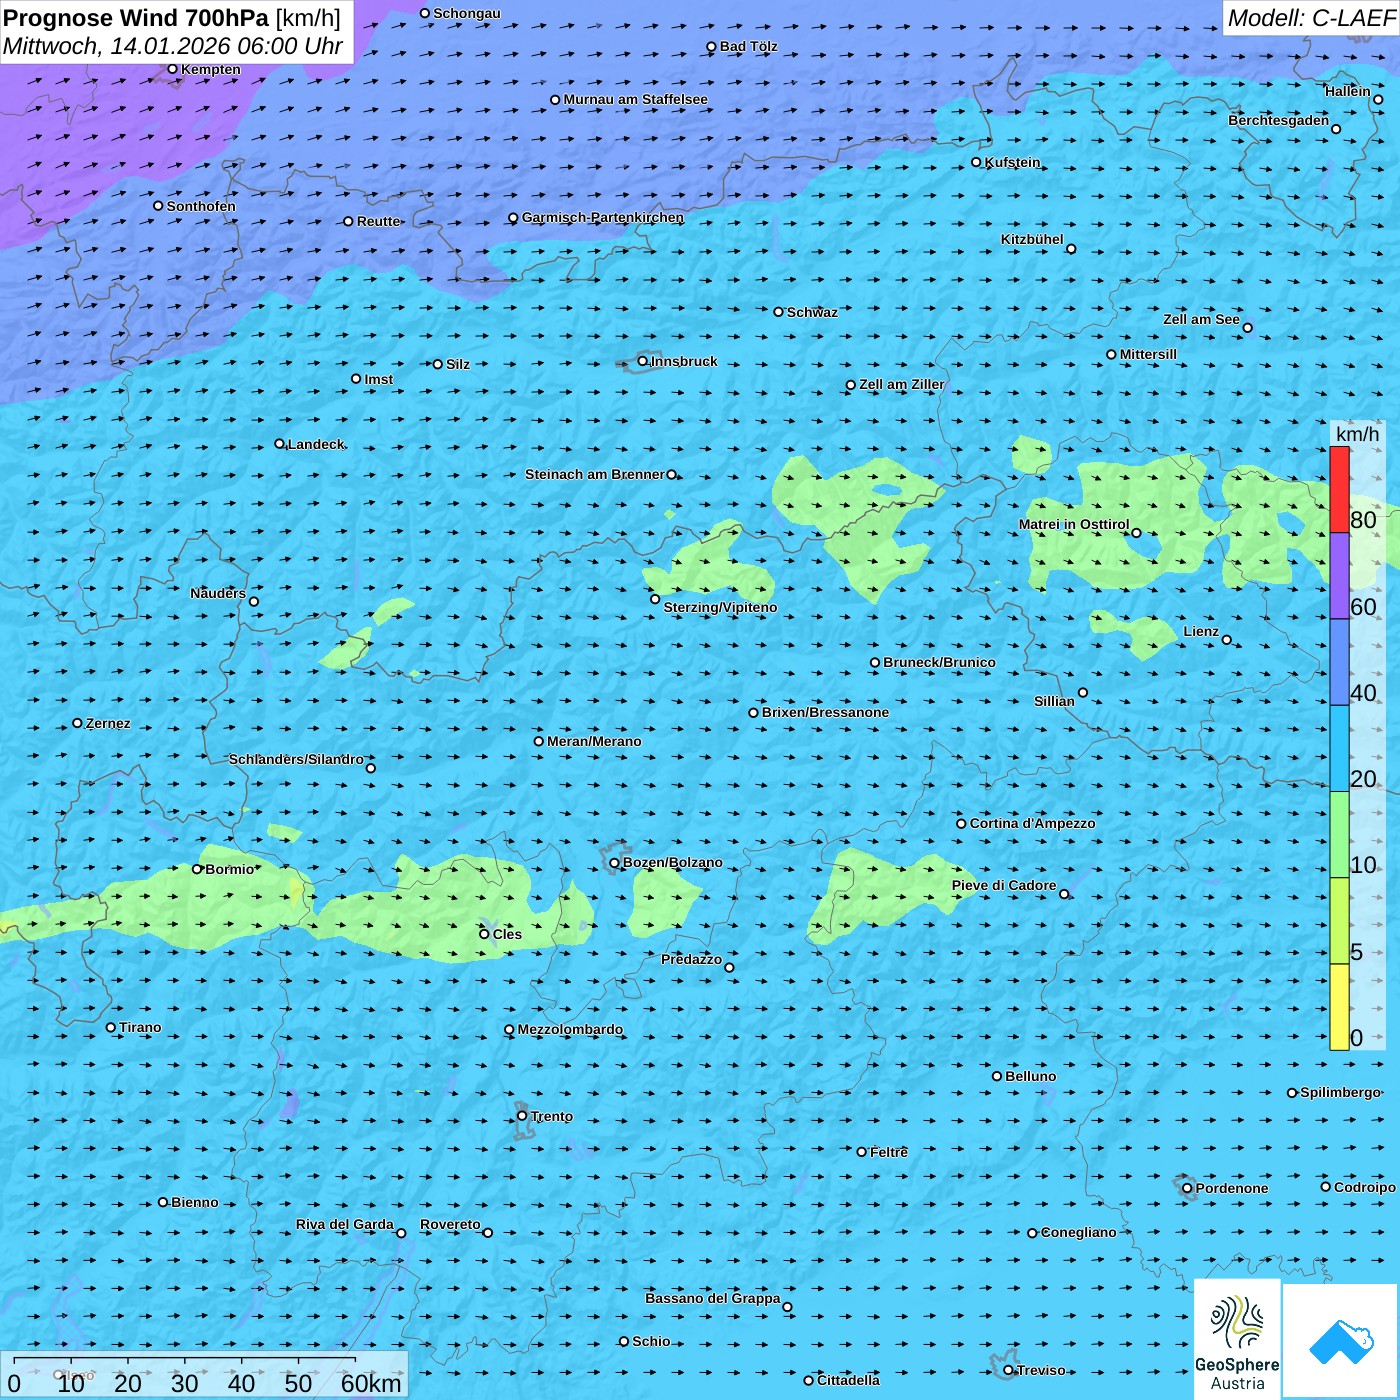
Task: Select the Bruneck/Brunico label
Action: (x=939, y=662)
